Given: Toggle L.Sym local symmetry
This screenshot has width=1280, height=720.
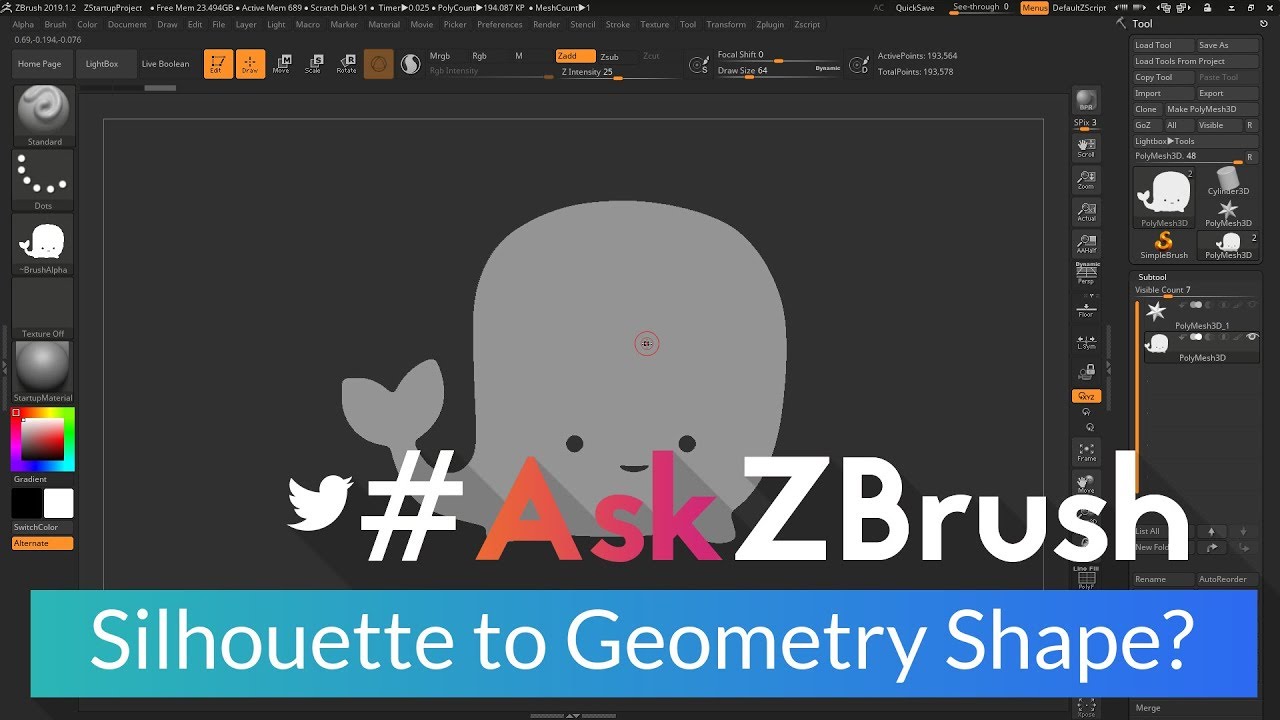Looking at the screenshot, I should tap(1086, 341).
